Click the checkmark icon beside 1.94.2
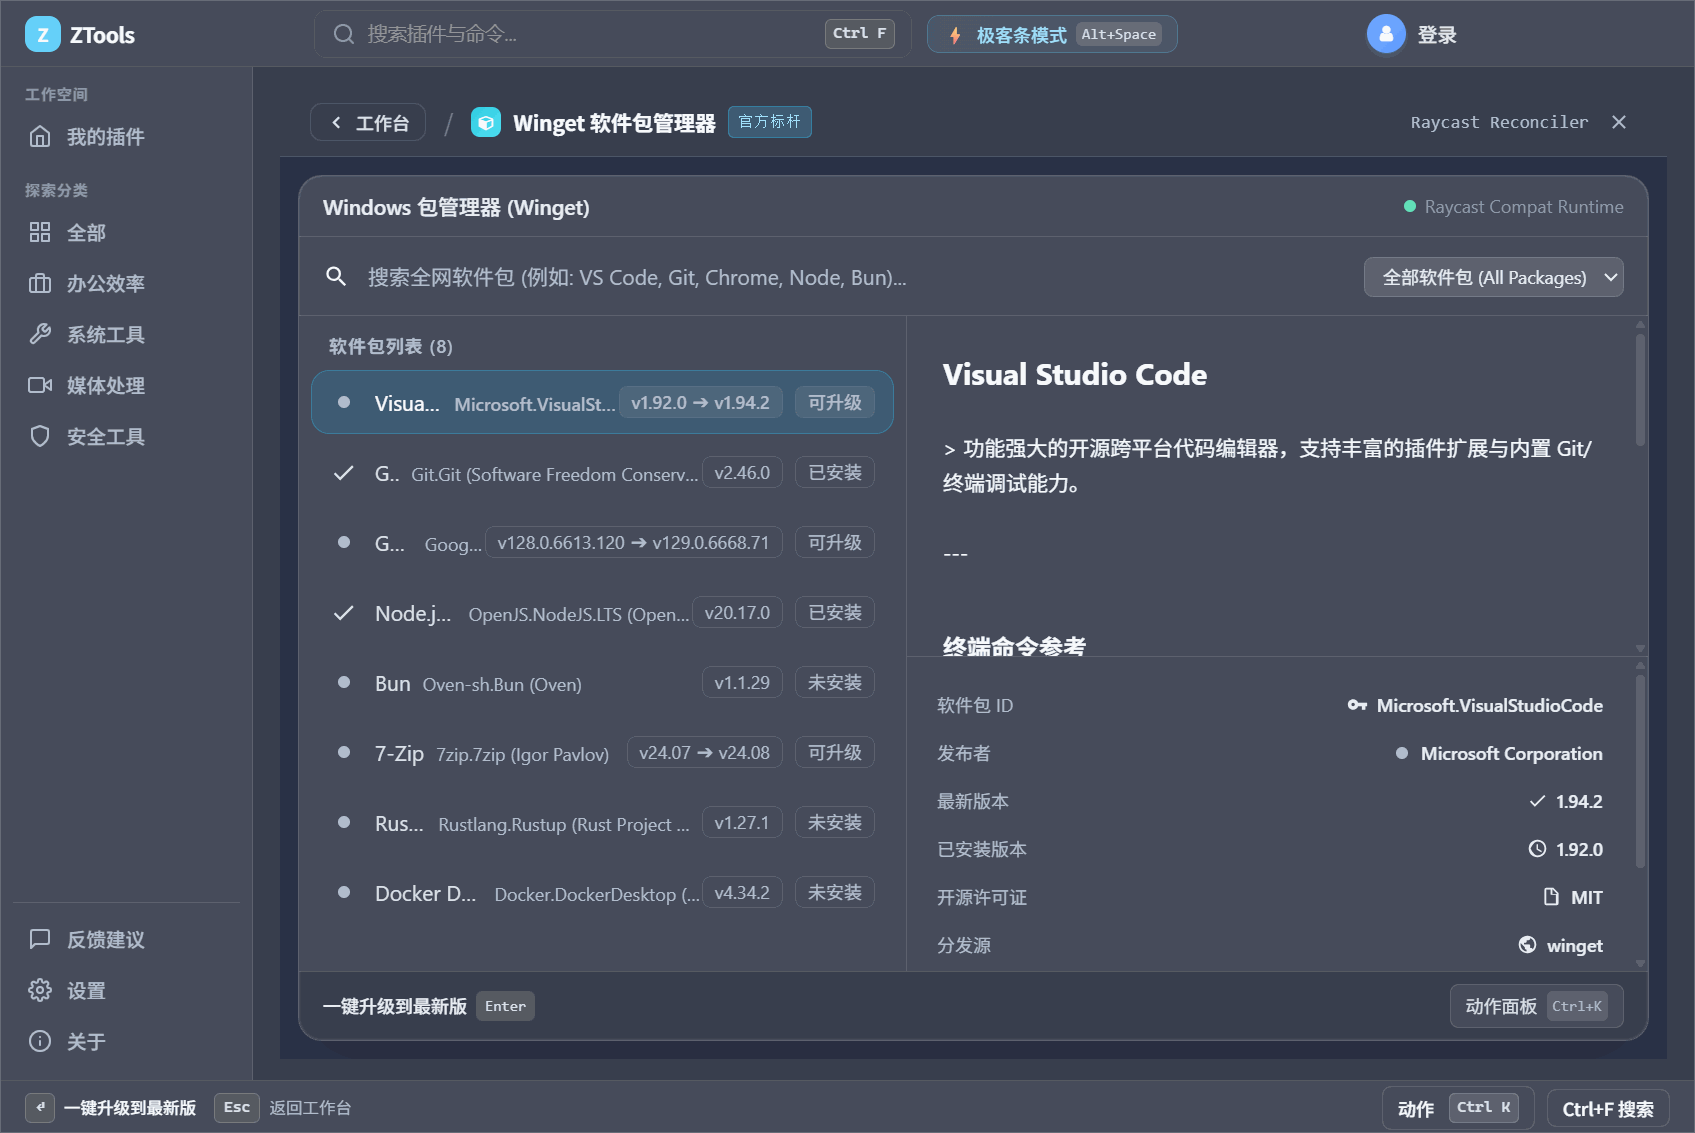The width and height of the screenshot is (1695, 1133). click(1538, 802)
